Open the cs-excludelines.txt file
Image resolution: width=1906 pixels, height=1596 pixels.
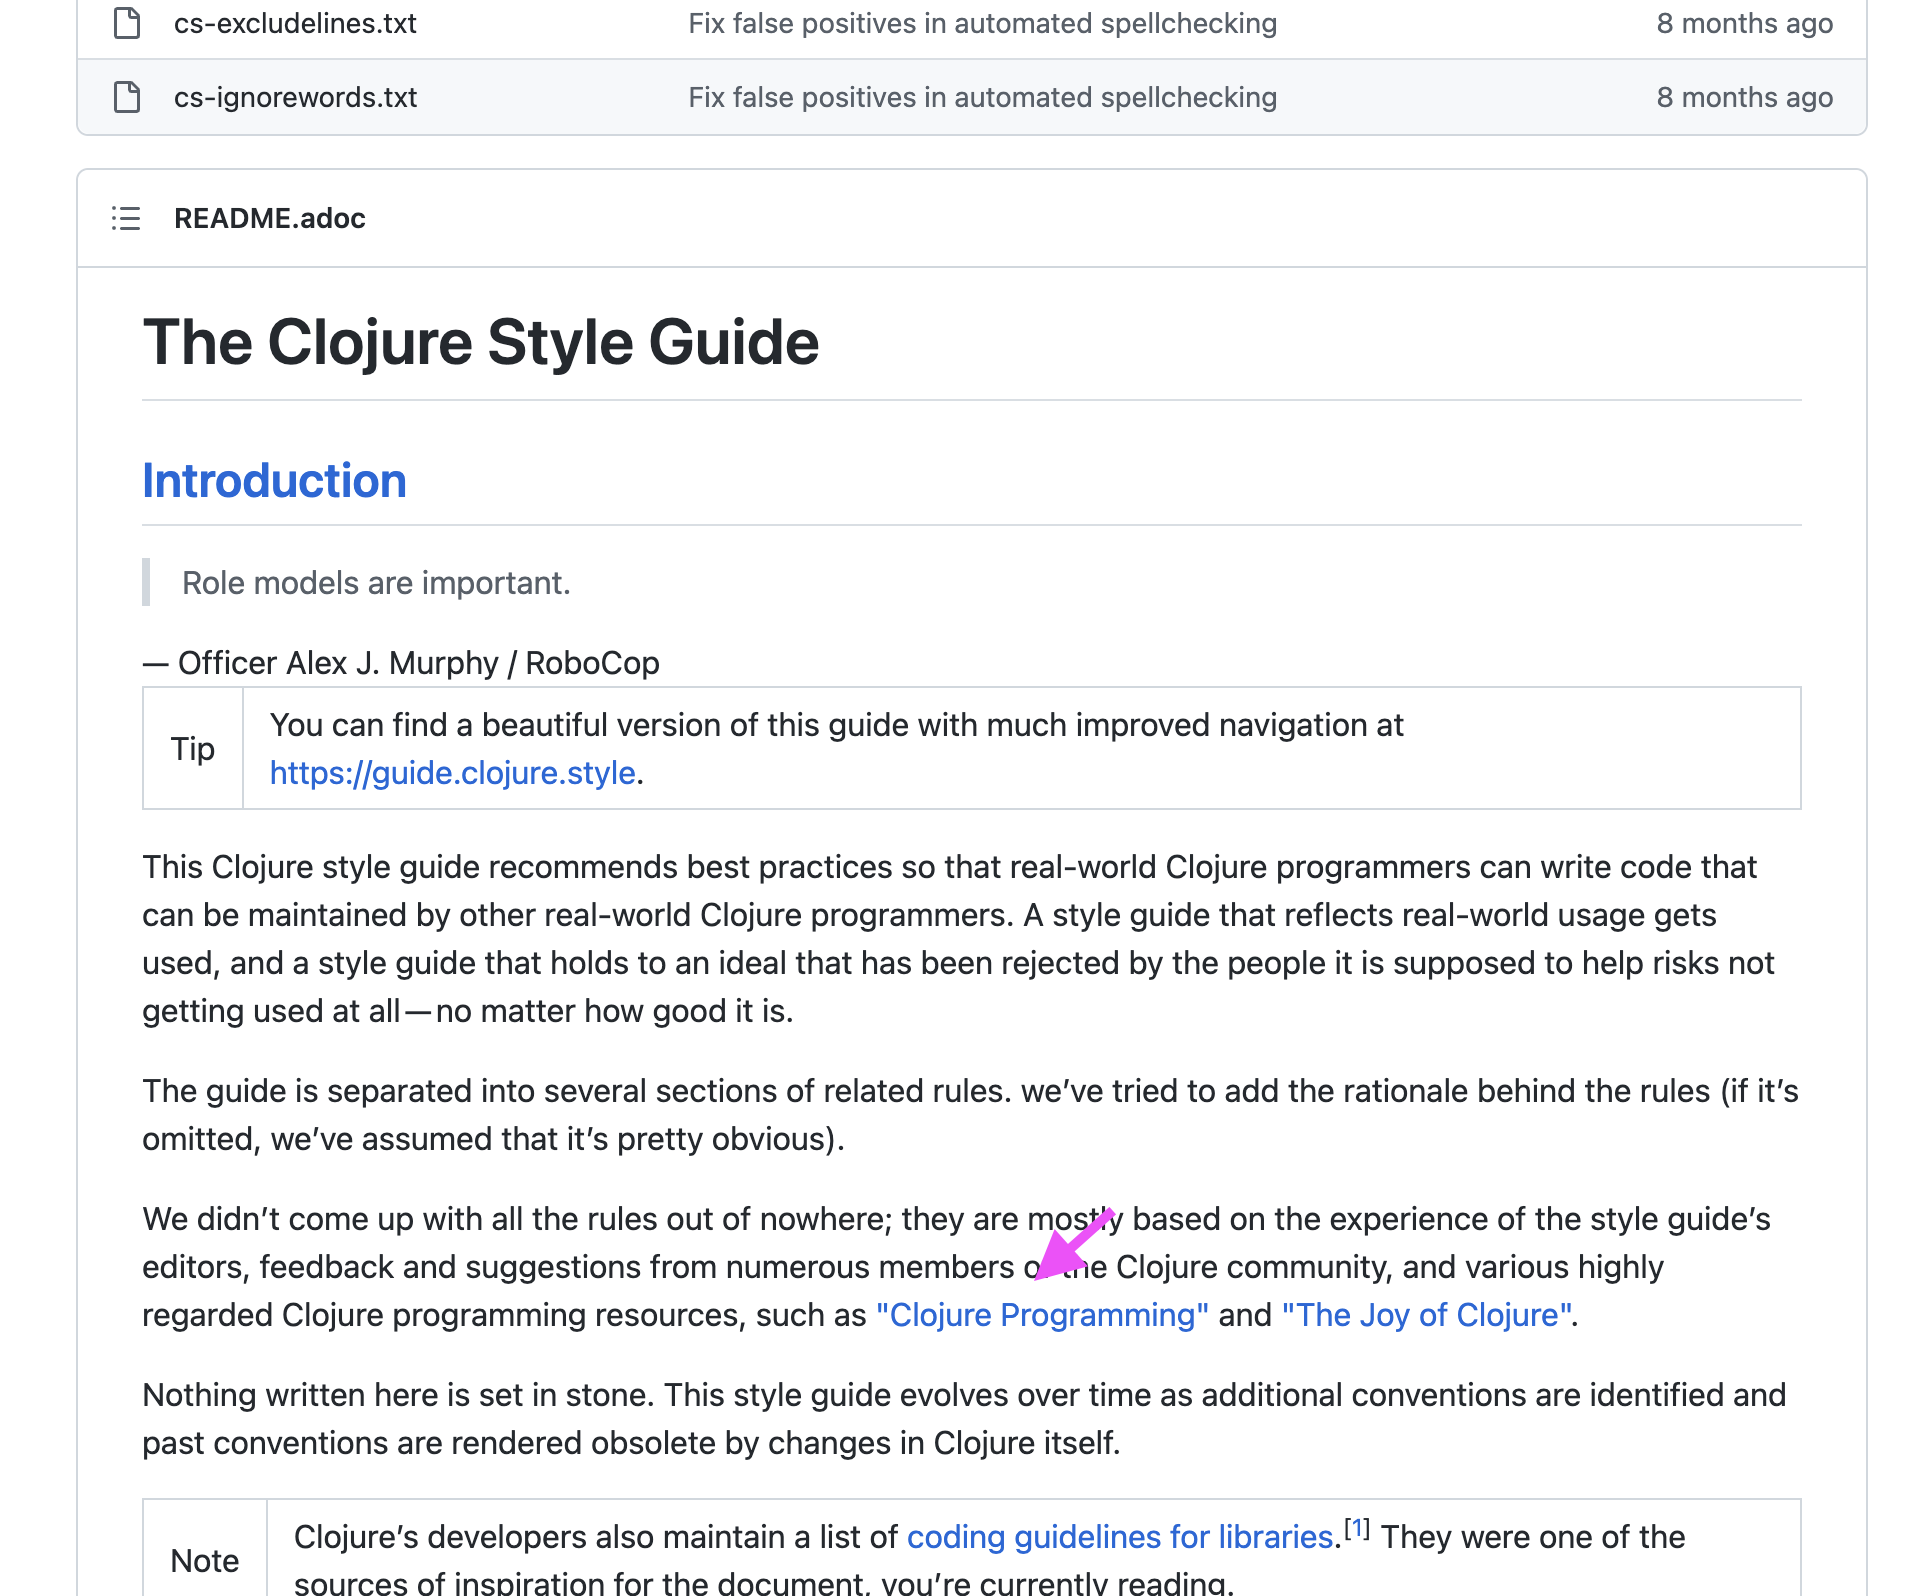coord(295,23)
